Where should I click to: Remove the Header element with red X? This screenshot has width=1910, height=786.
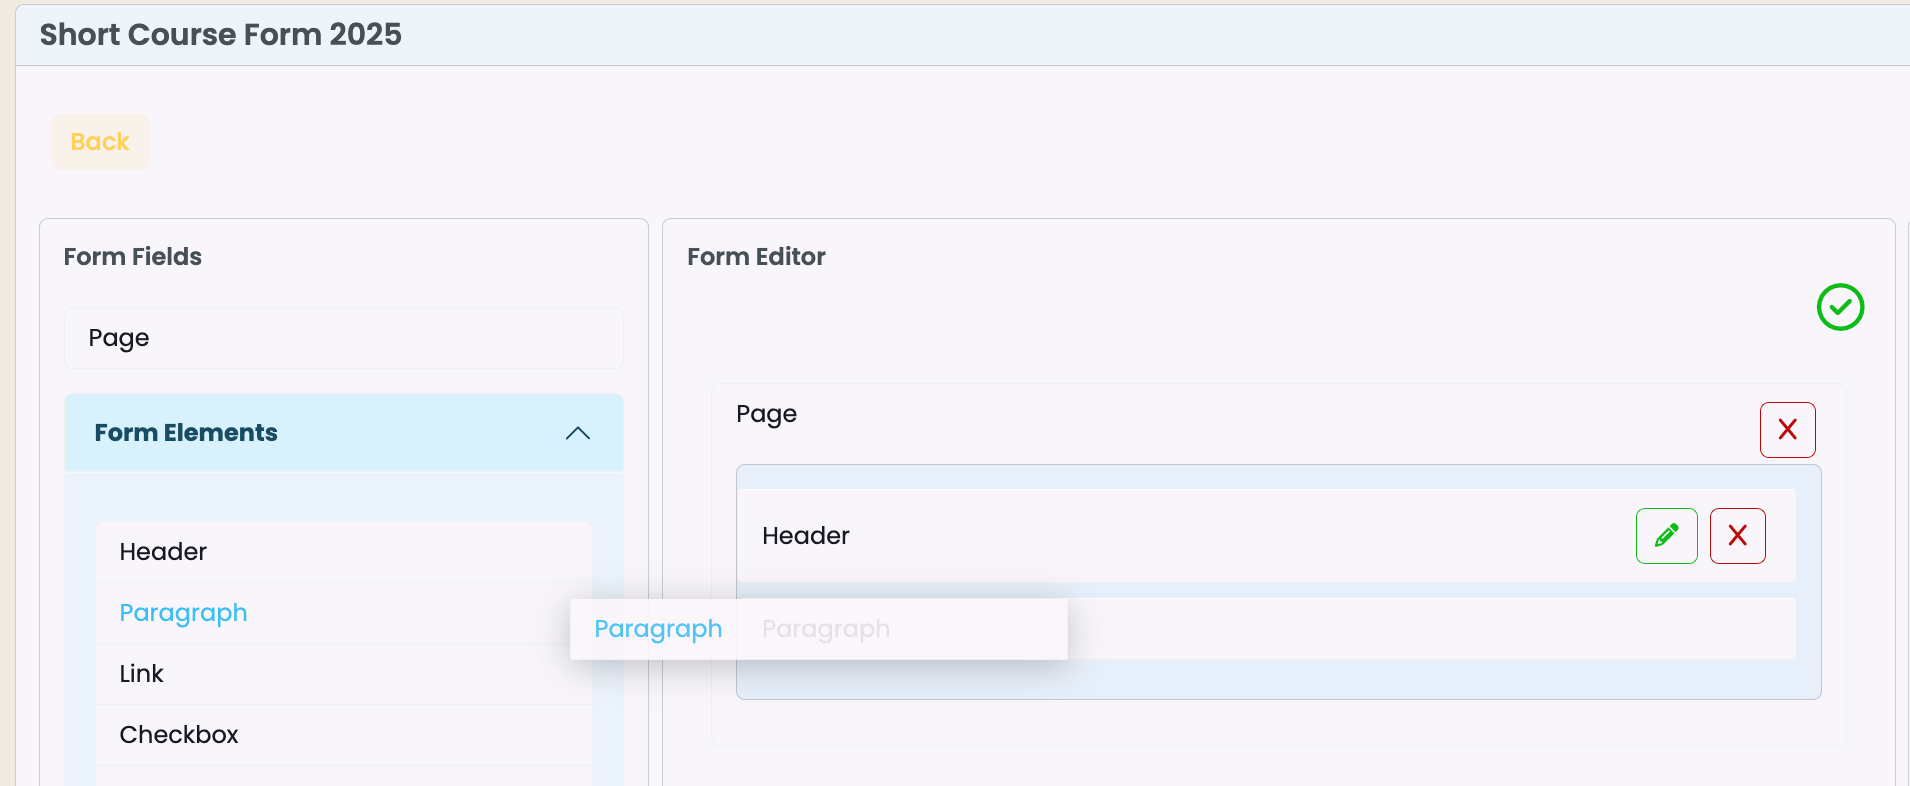tap(1738, 536)
